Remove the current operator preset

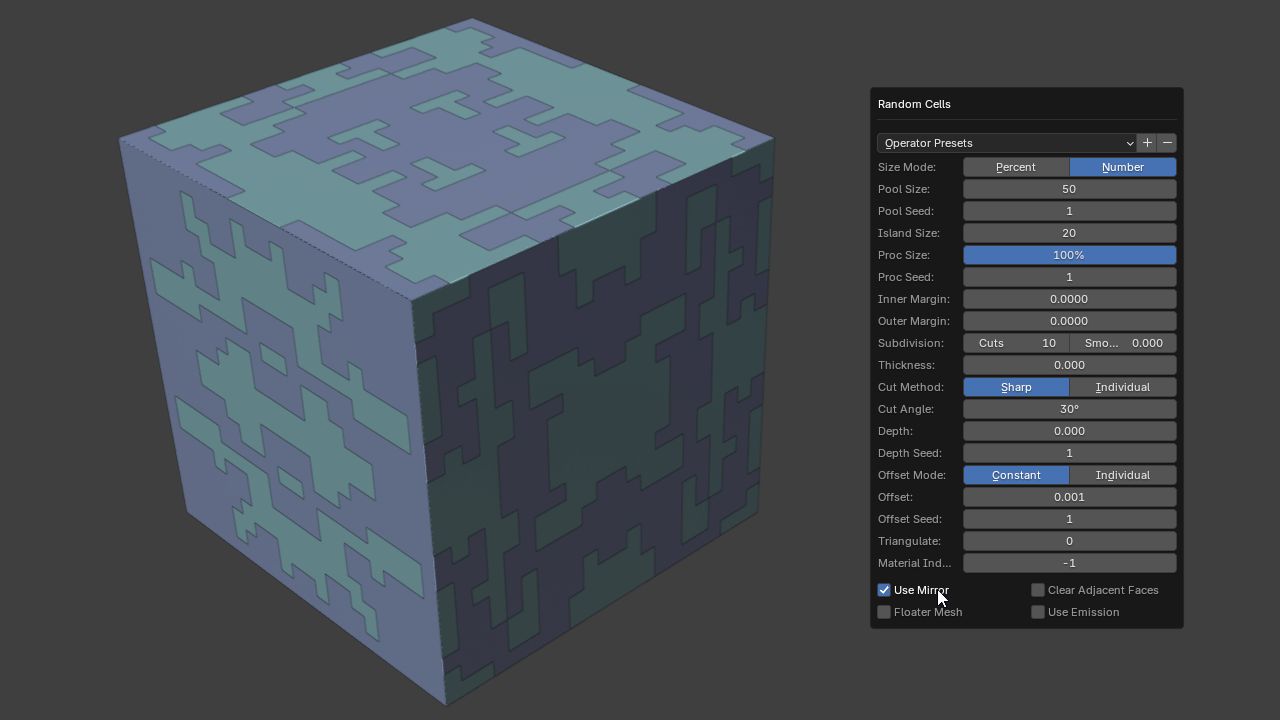[x=1167, y=143]
